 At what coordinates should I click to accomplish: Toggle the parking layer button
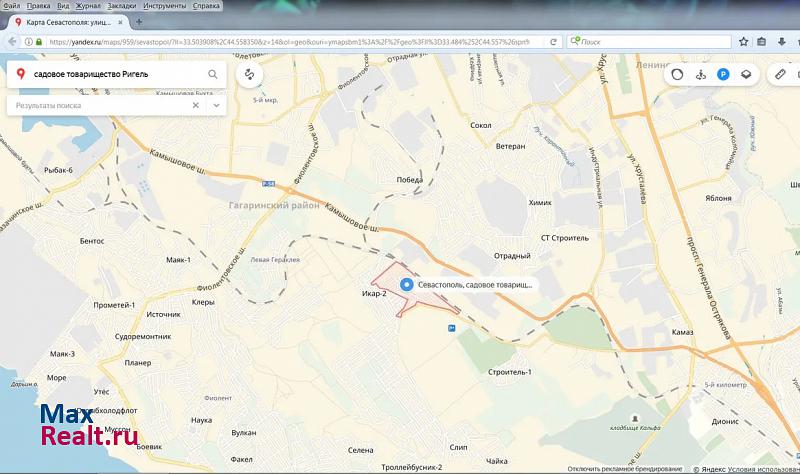tap(723, 74)
